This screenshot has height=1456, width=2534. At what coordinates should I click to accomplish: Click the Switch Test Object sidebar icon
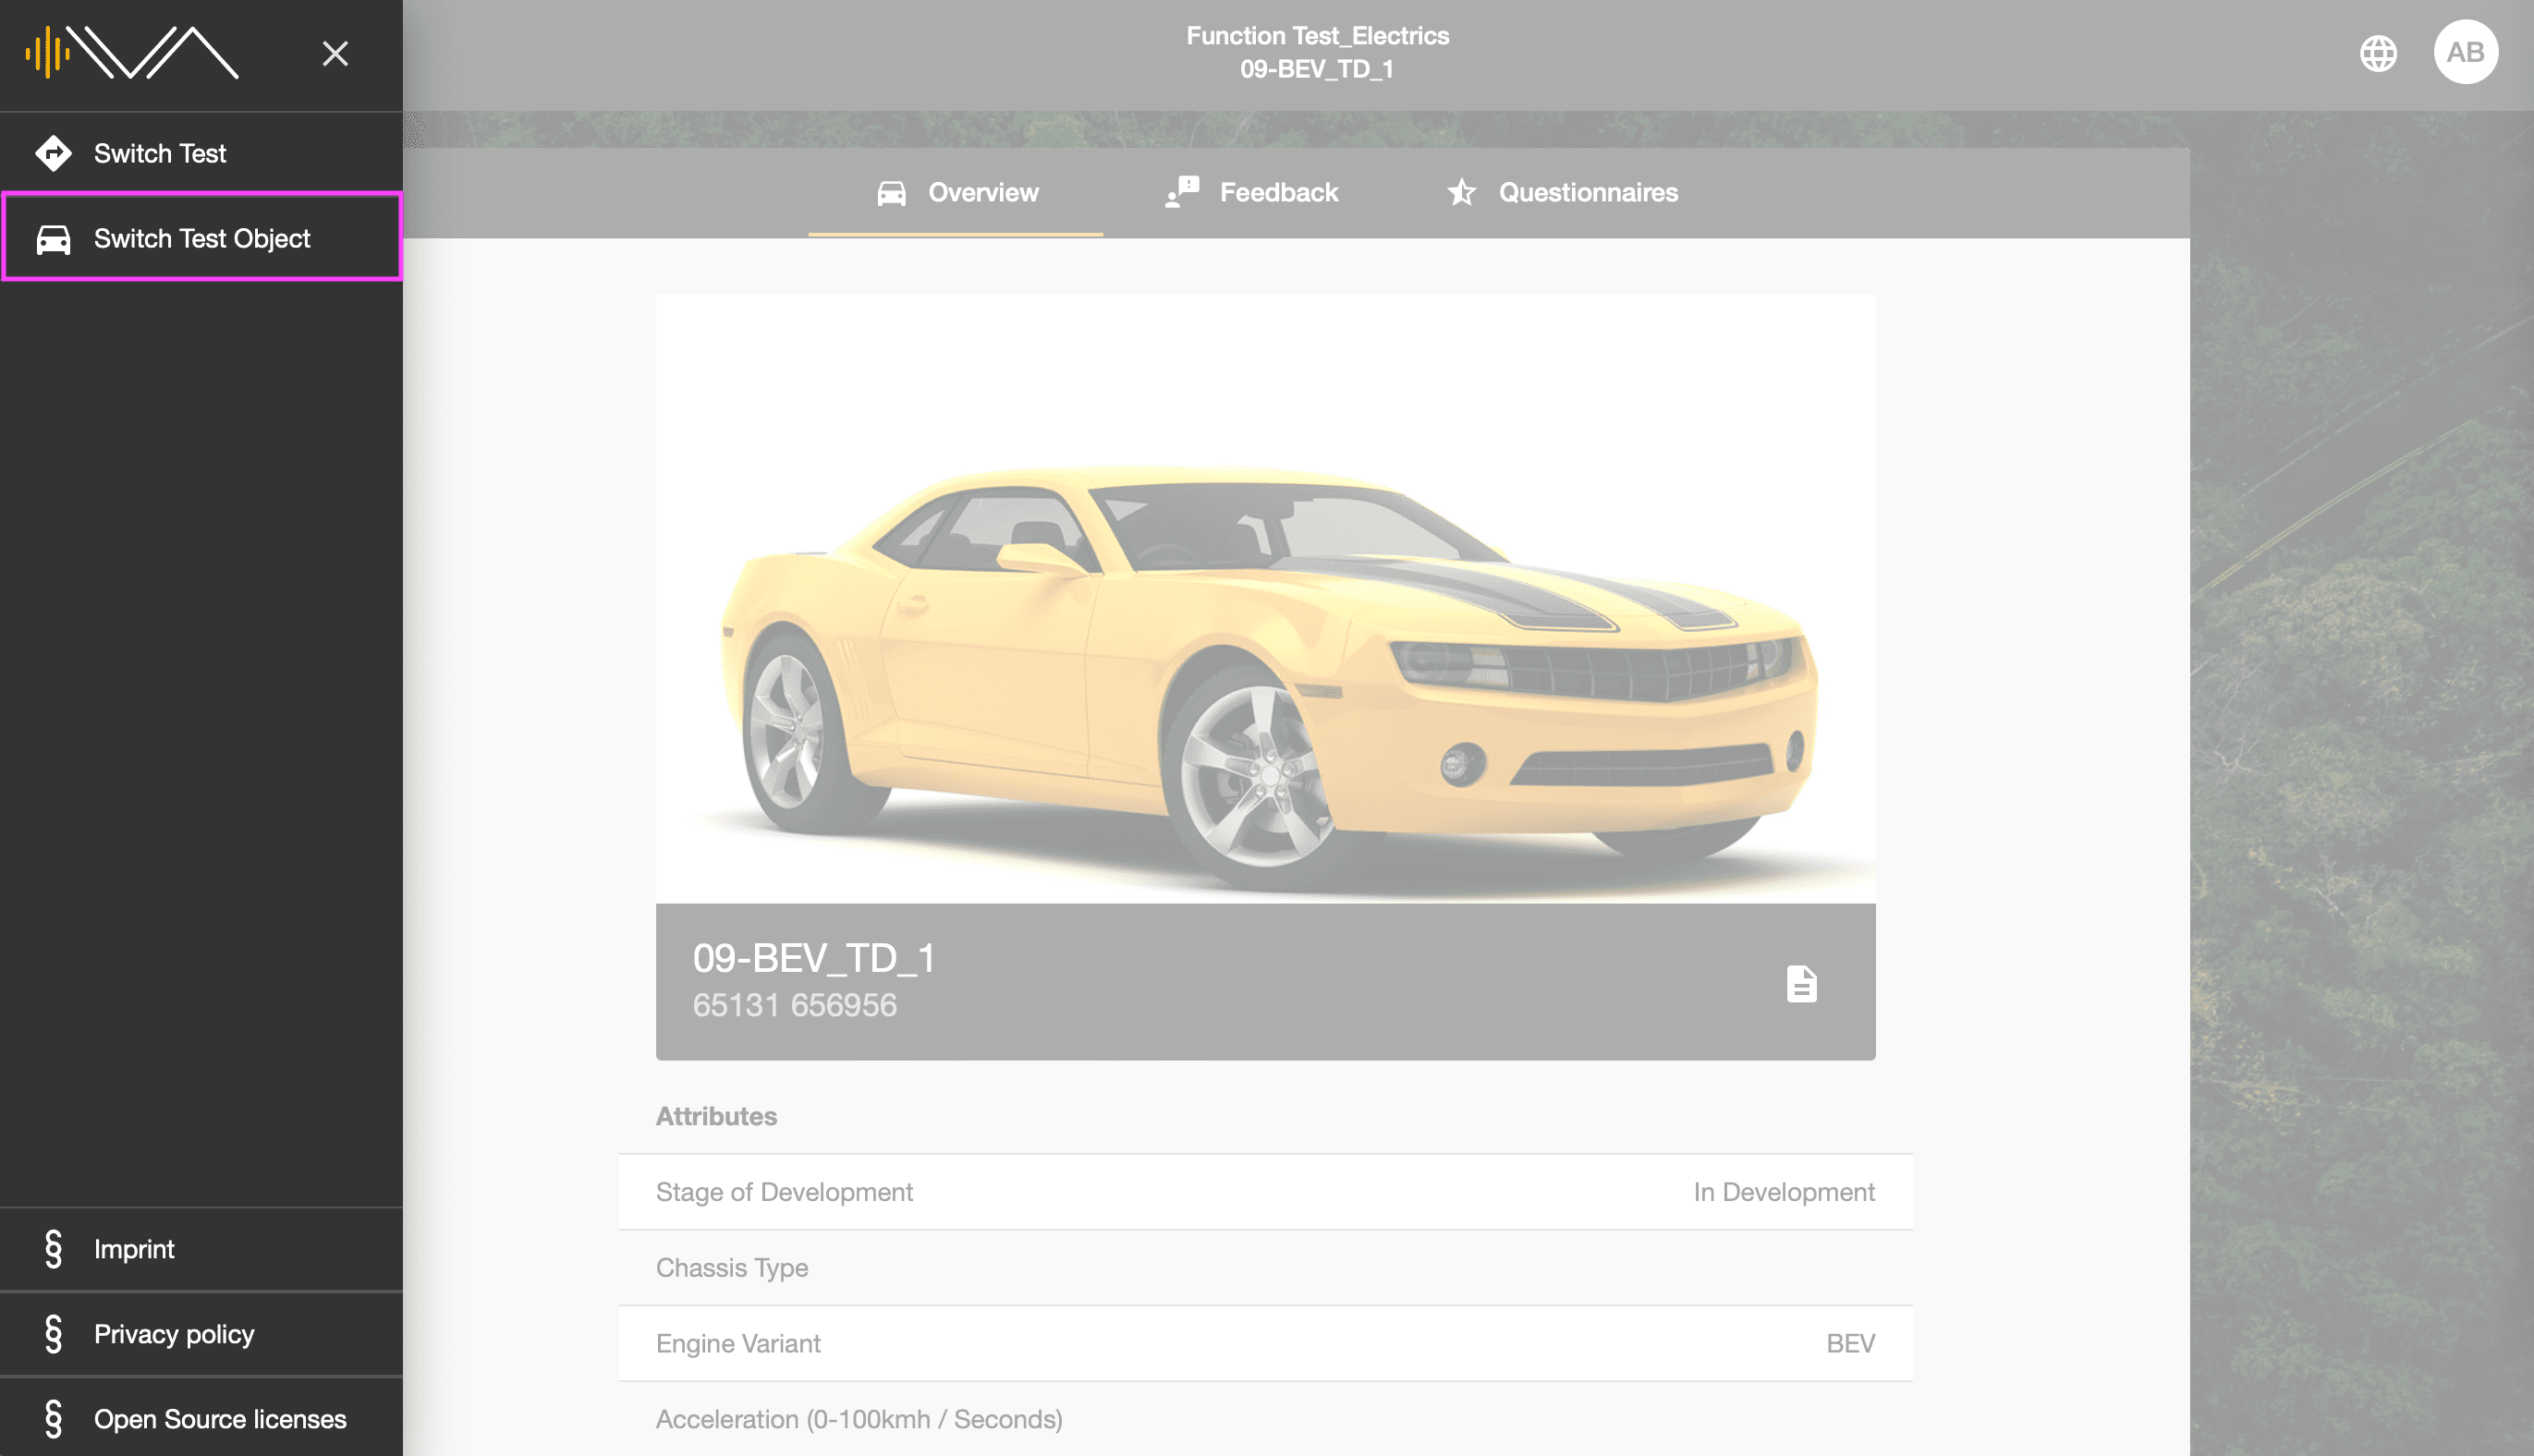(51, 237)
